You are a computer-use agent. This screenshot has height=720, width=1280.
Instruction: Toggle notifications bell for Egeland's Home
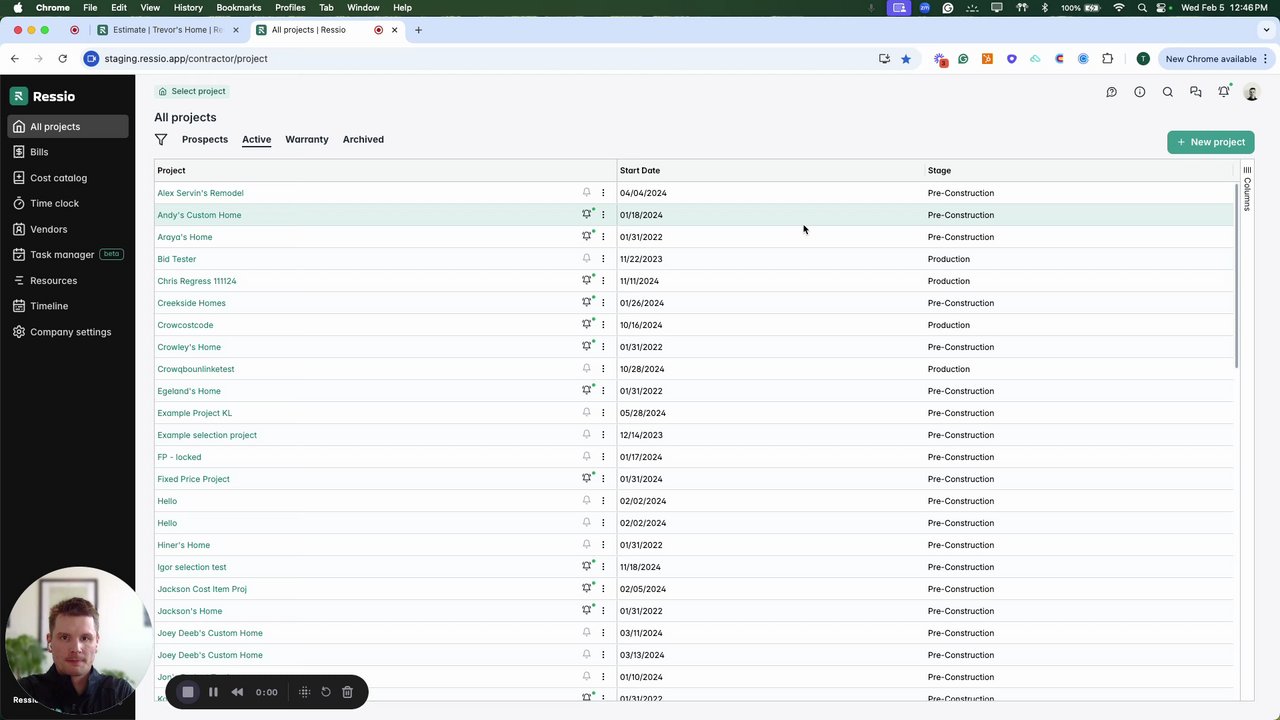(587, 391)
